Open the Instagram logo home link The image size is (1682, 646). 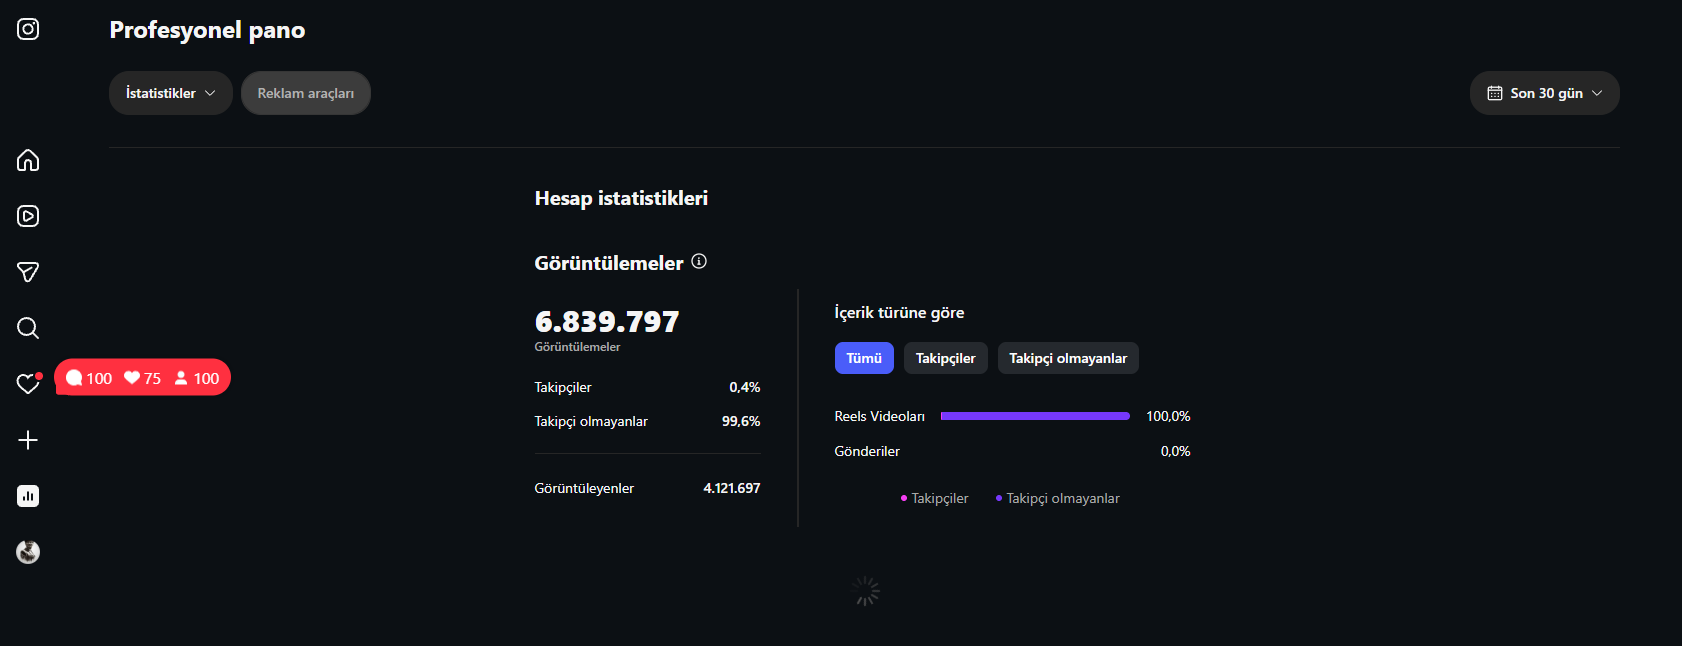pyautogui.click(x=28, y=29)
